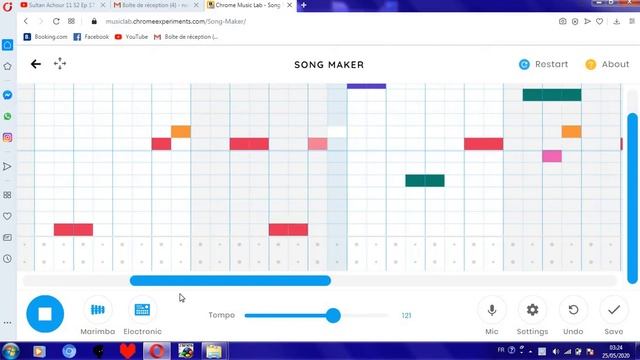Open browser downloads icon
This screenshot has height=360, width=640.
(x=616, y=21)
